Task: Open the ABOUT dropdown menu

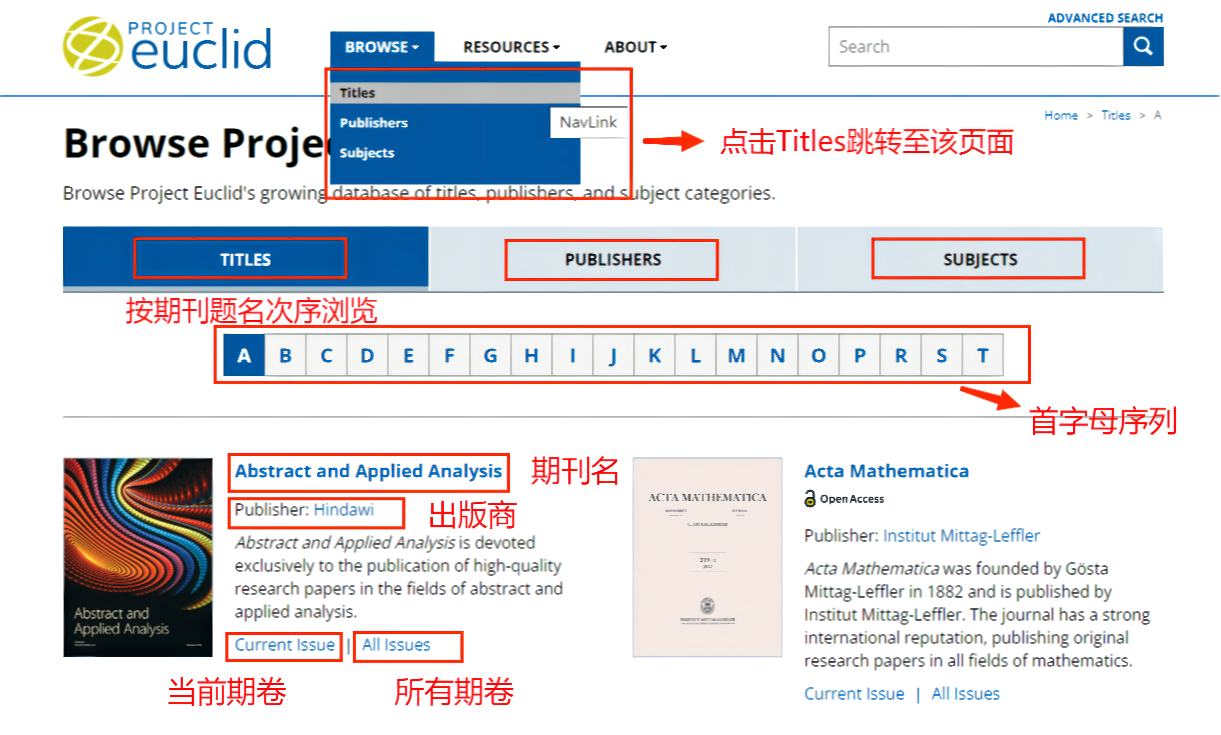Action: pyautogui.click(x=635, y=47)
